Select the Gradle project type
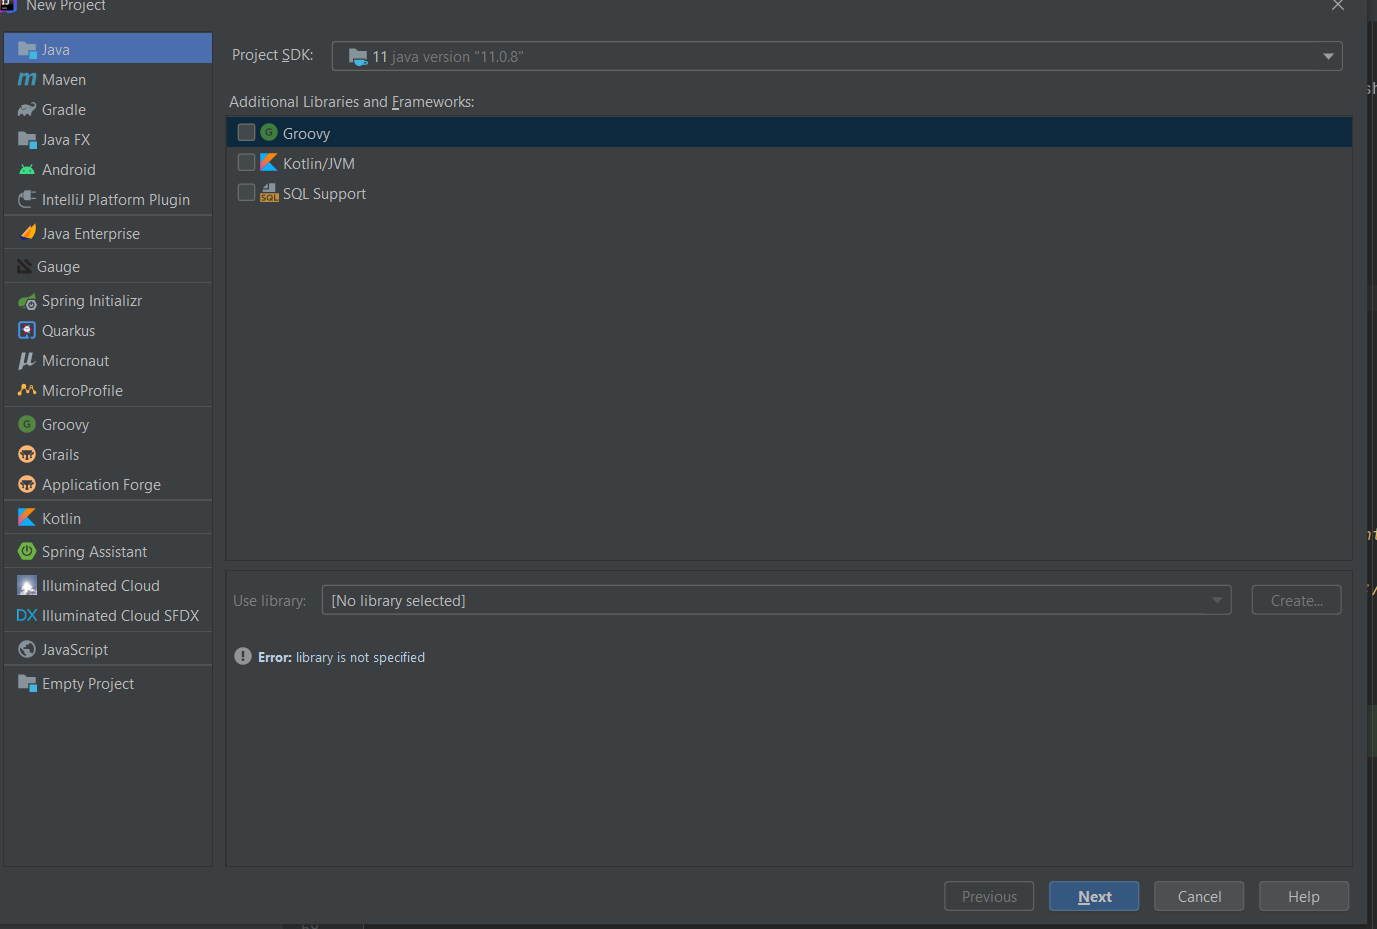The image size is (1377, 929). point(108,109)
